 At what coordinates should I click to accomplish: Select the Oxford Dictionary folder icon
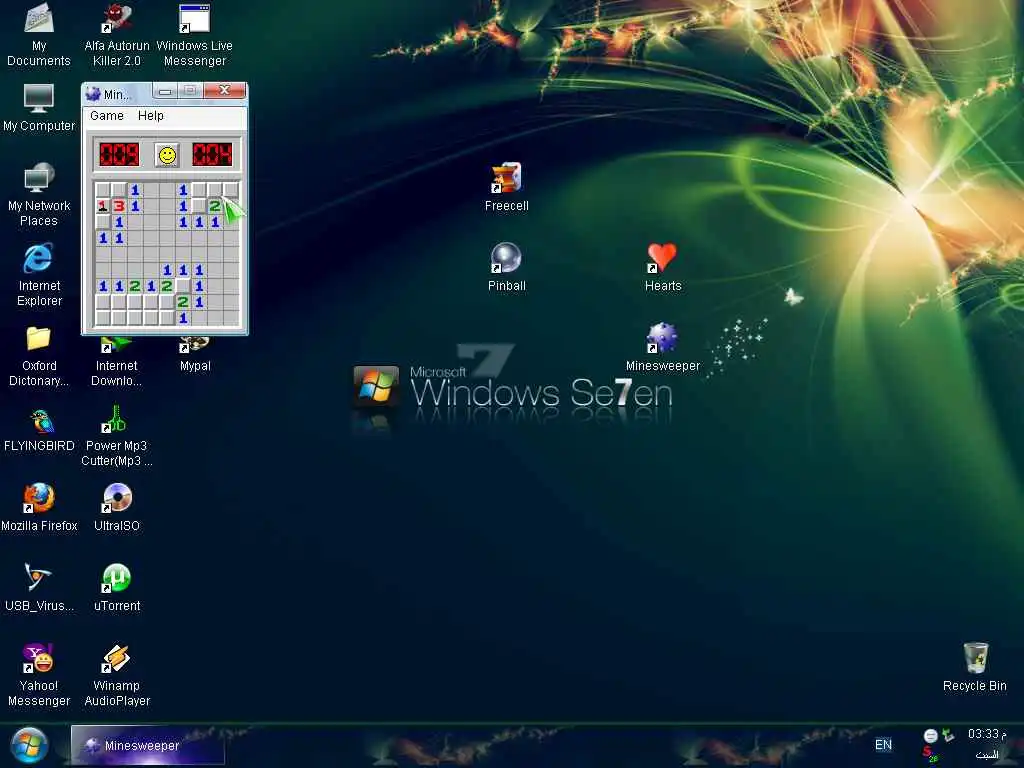coord(39,356)
